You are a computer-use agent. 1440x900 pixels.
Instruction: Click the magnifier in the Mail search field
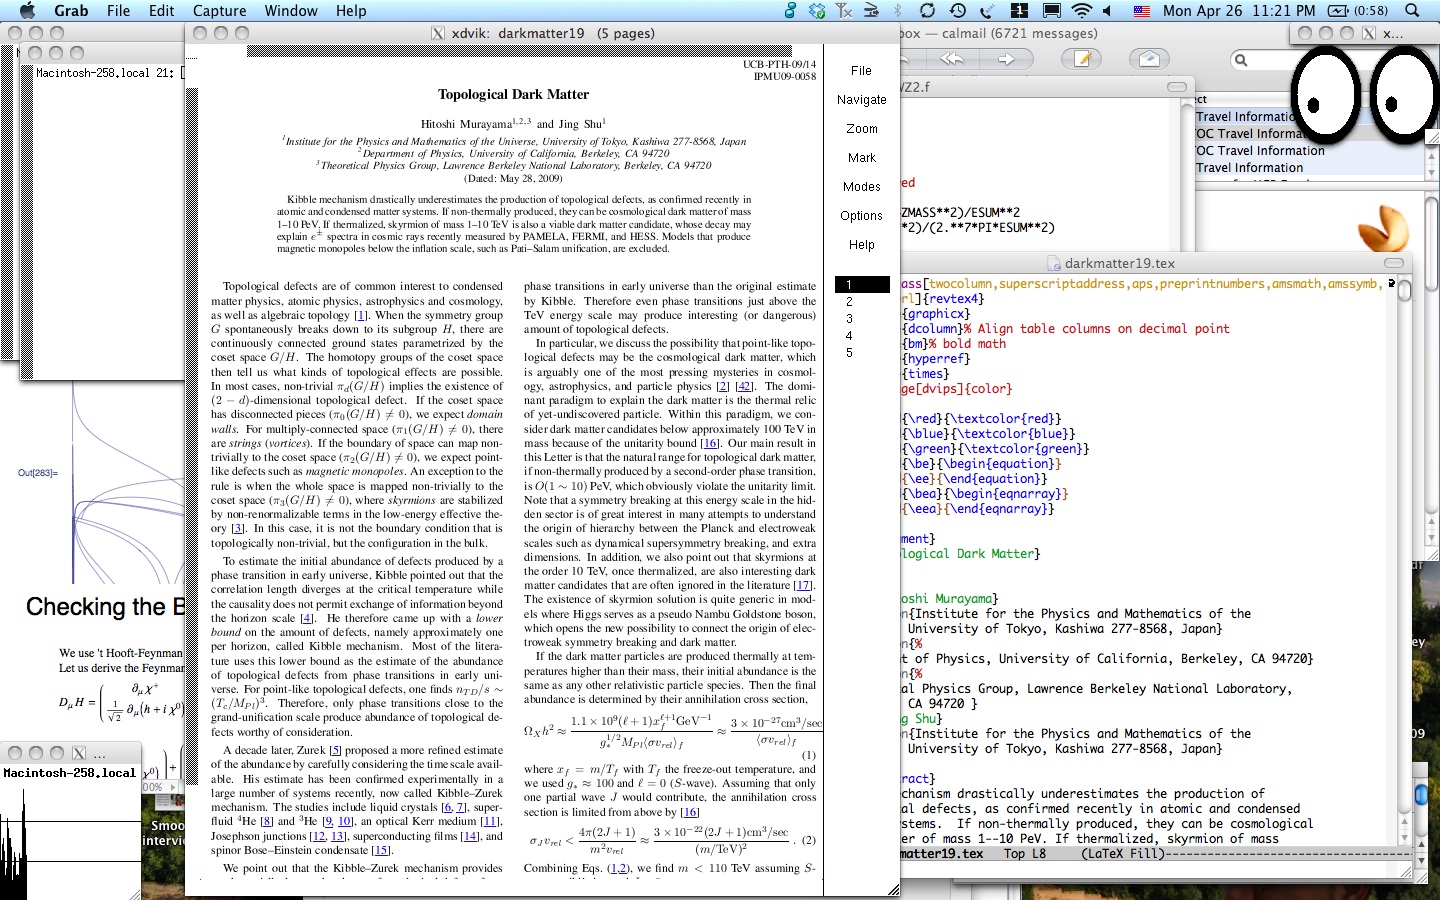click(x=1241, y=60)
